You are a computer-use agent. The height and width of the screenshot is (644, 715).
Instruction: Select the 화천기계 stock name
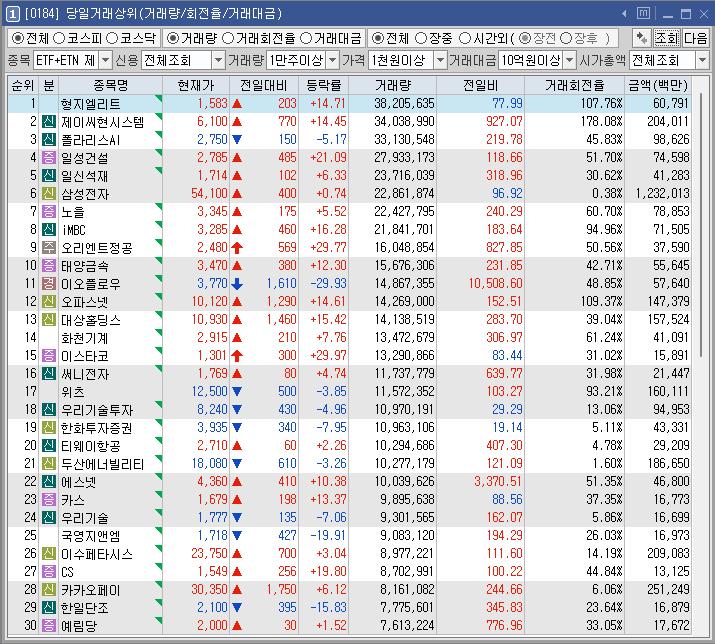85,338
